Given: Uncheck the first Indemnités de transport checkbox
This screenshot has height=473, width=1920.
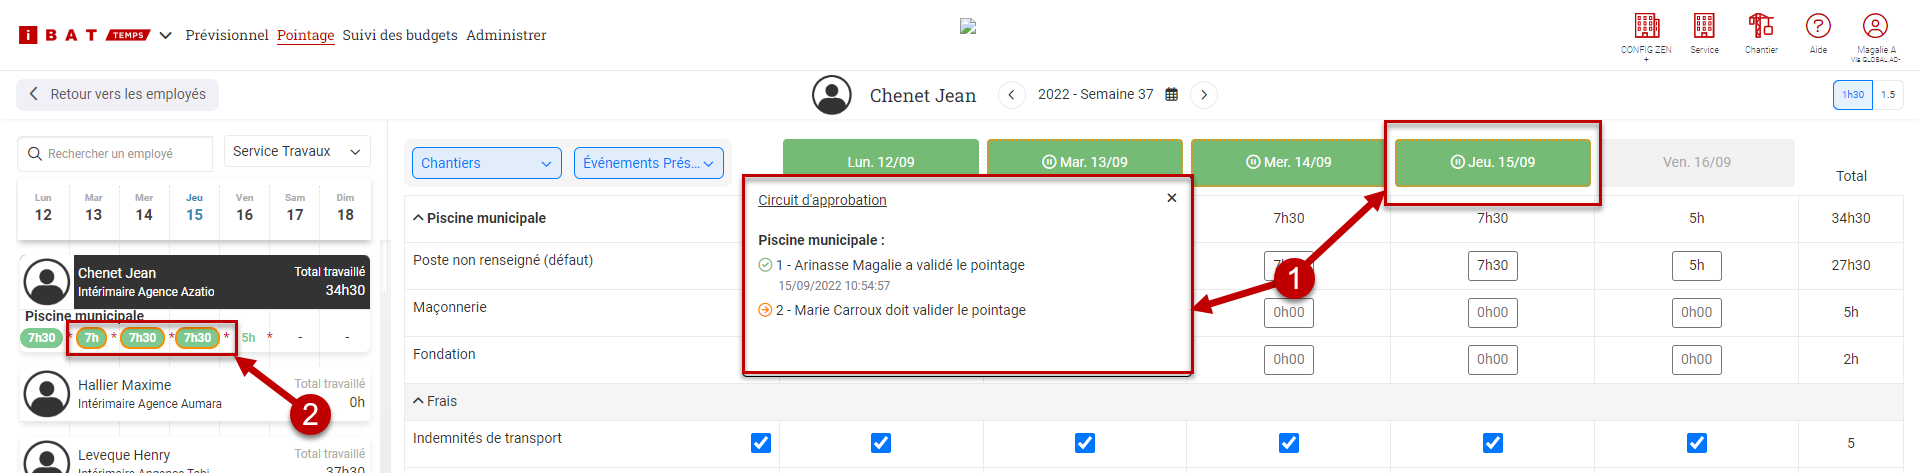Looking at the screenshot, I should coord(761,443).
